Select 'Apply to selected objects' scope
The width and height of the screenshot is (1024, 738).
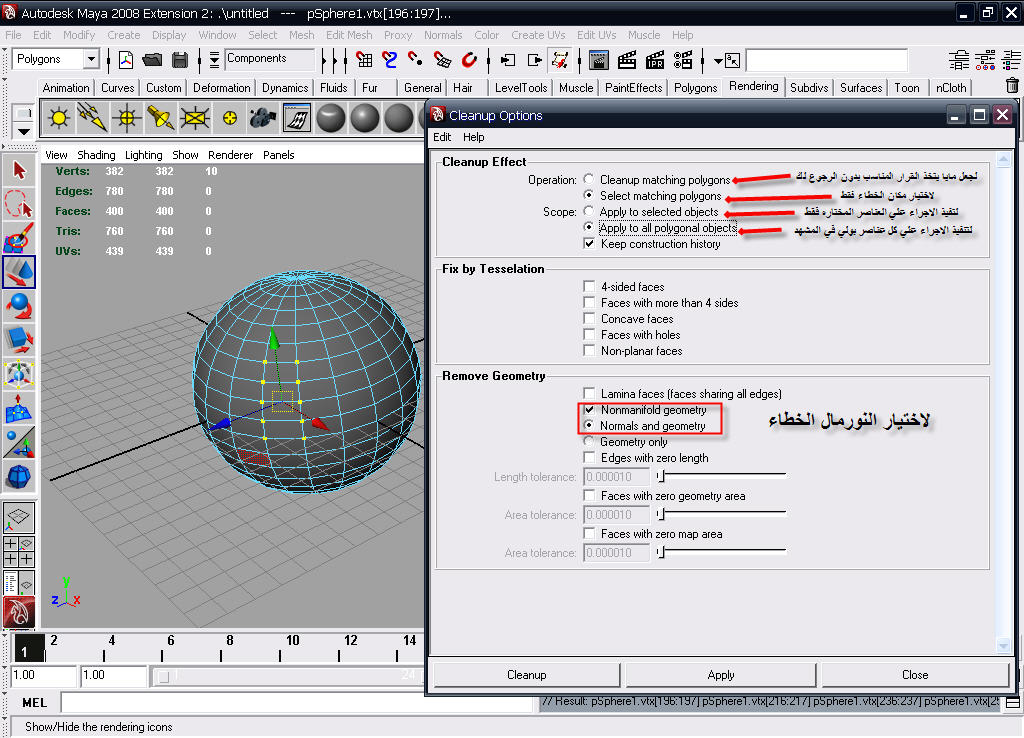[589, 211]
